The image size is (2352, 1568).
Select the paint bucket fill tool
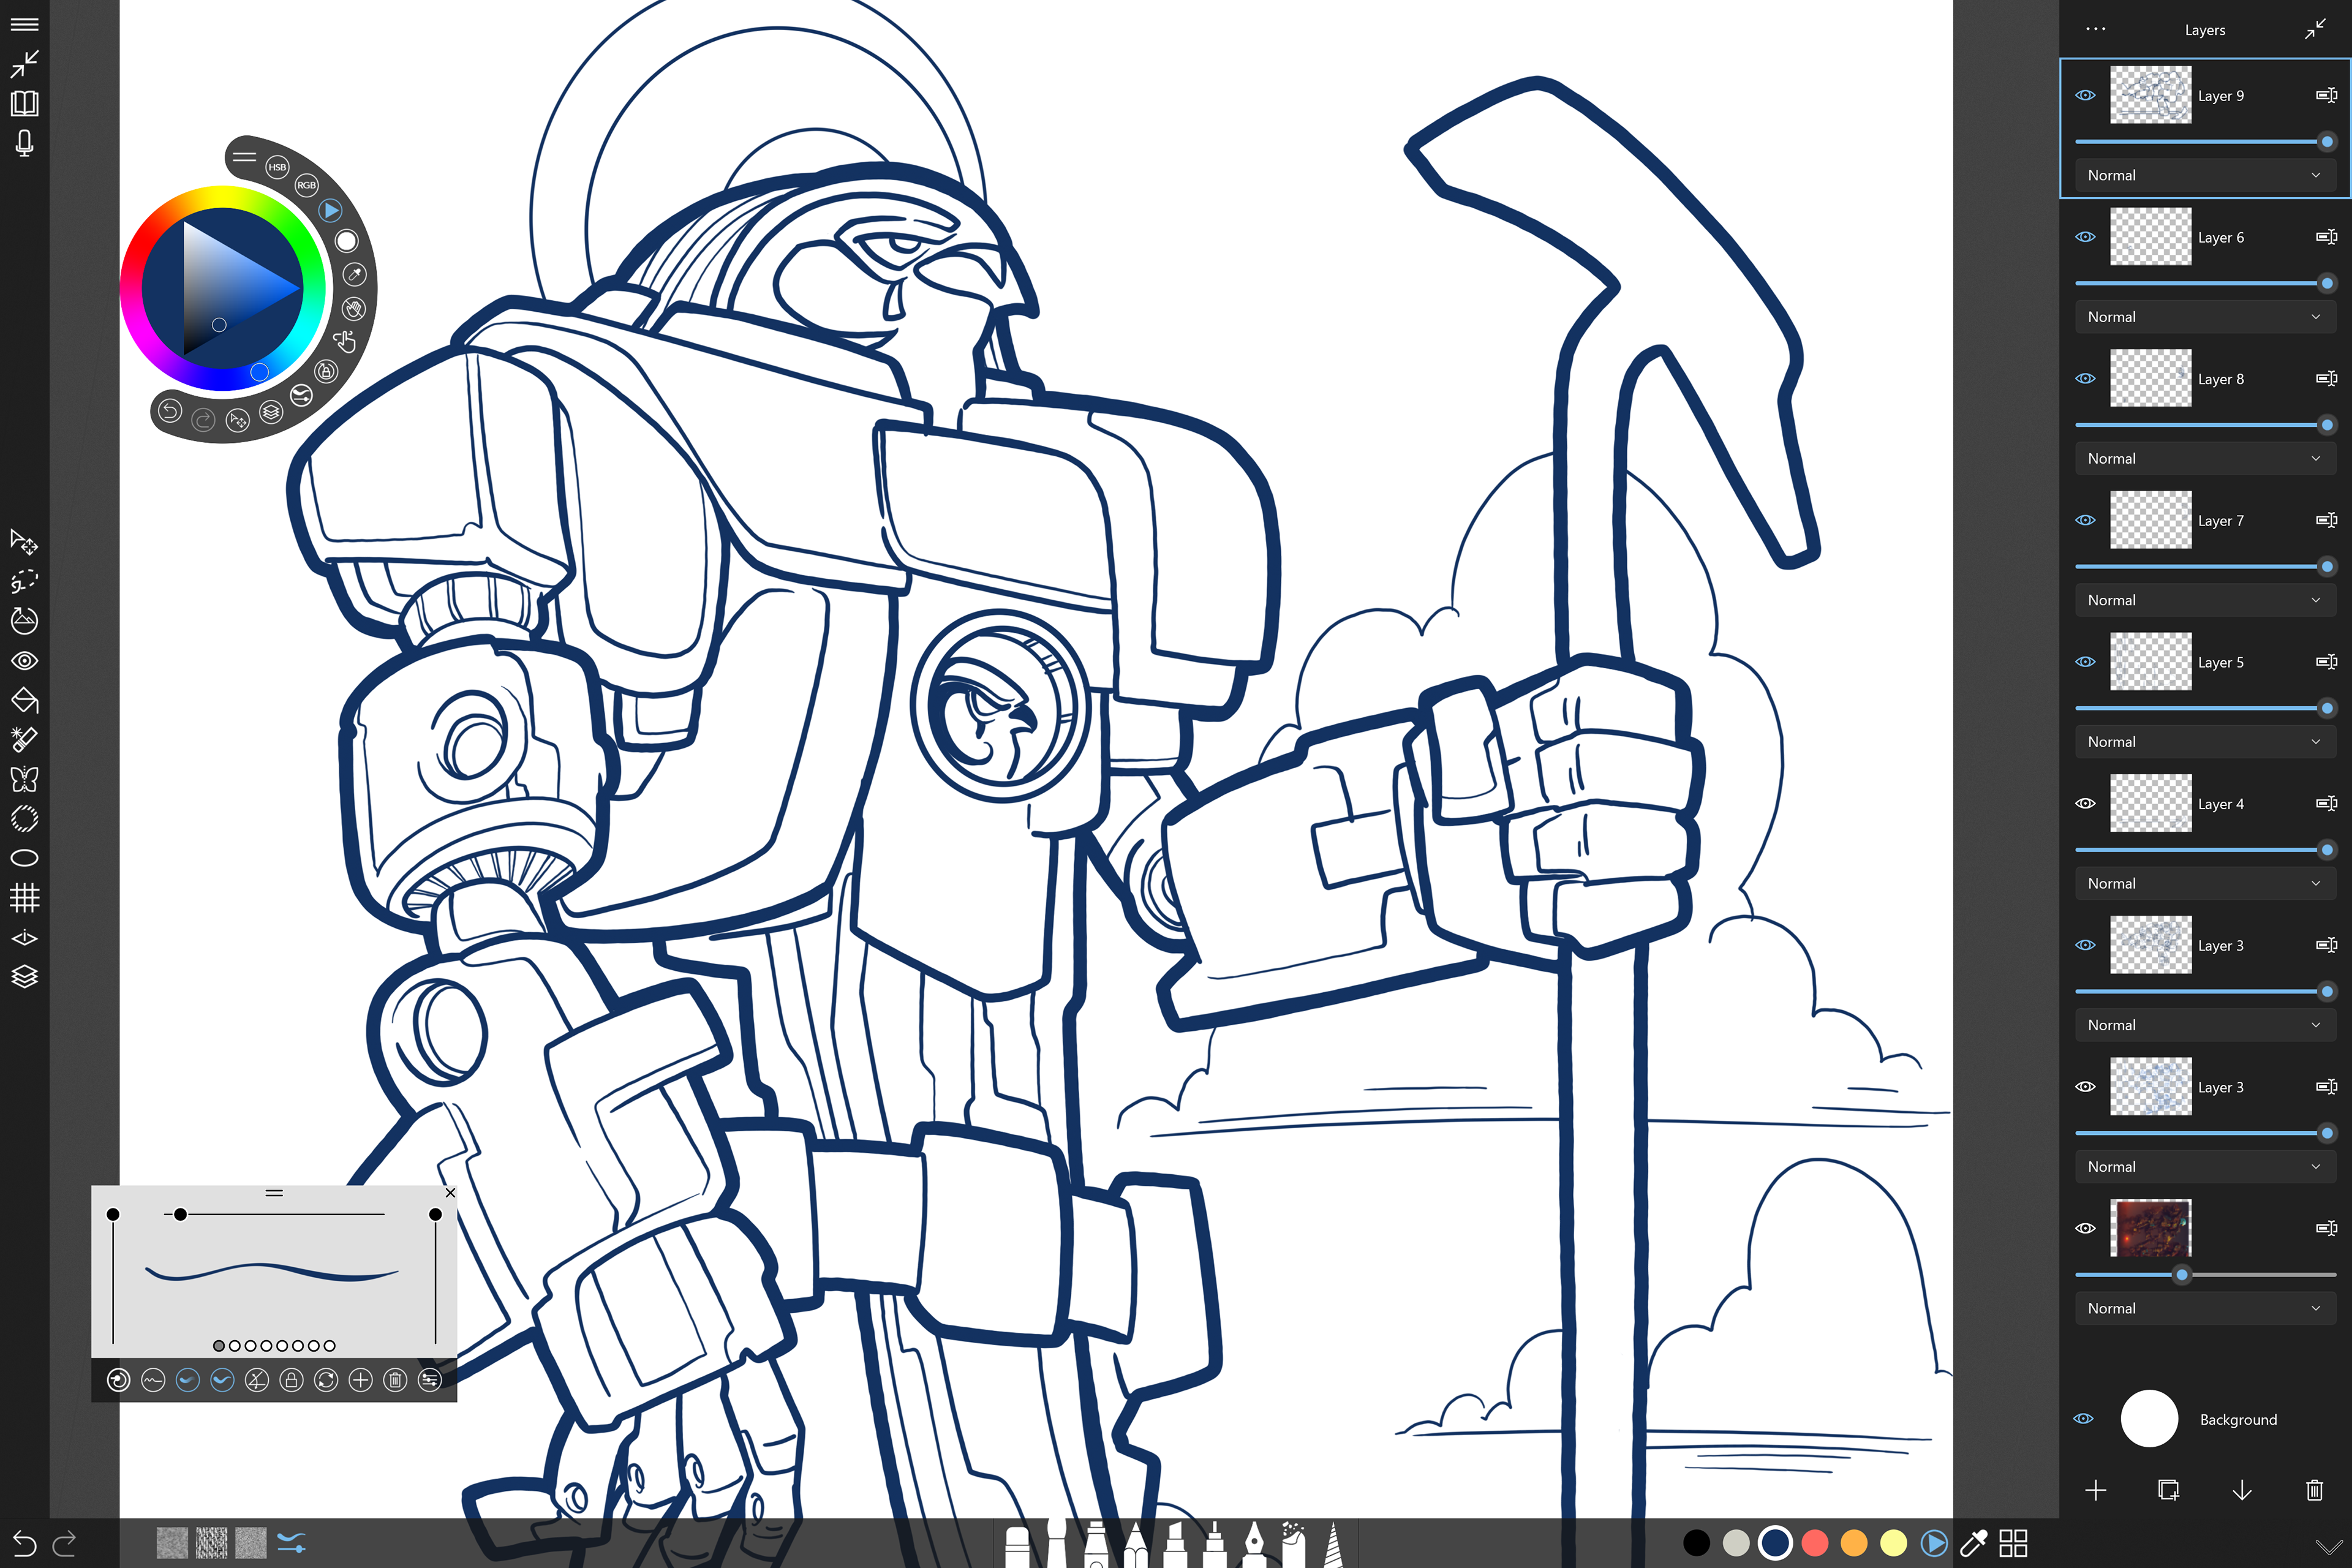24,700
